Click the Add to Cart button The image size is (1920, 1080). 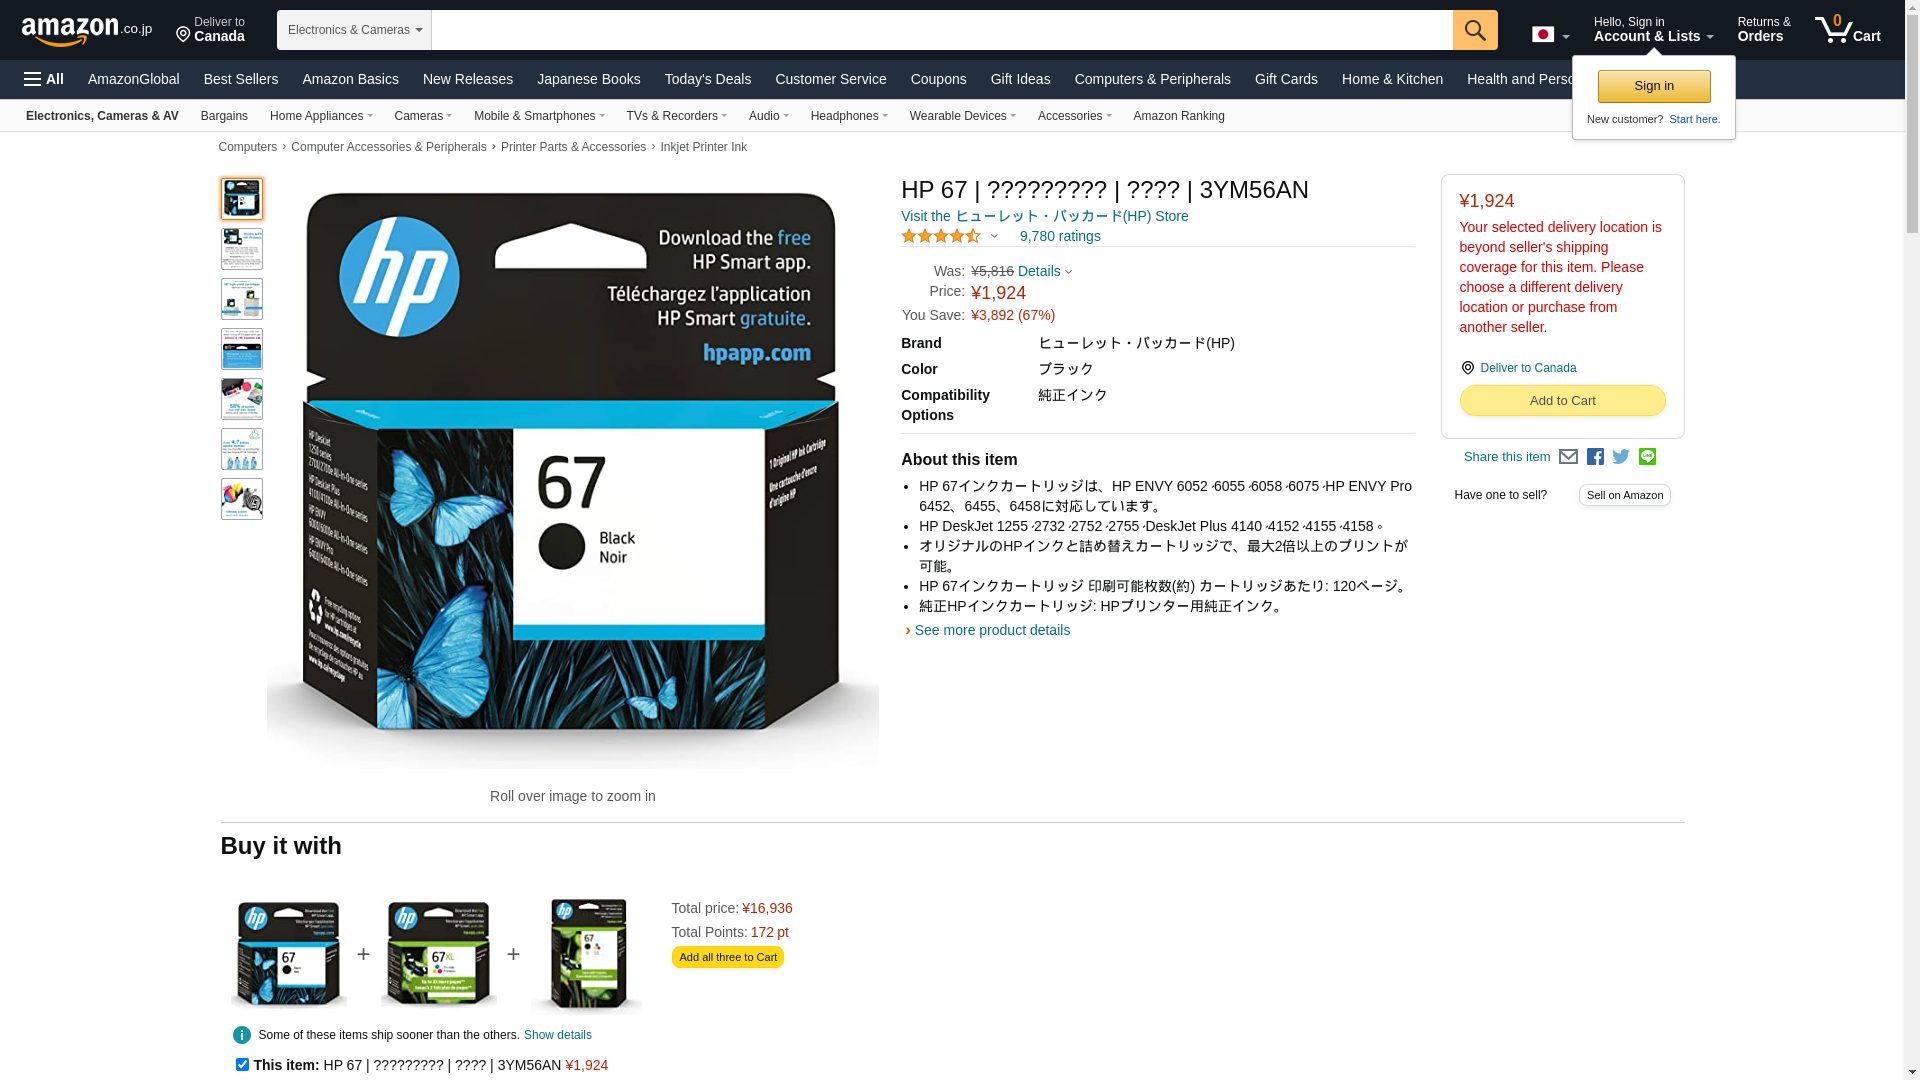(1562, 401)
